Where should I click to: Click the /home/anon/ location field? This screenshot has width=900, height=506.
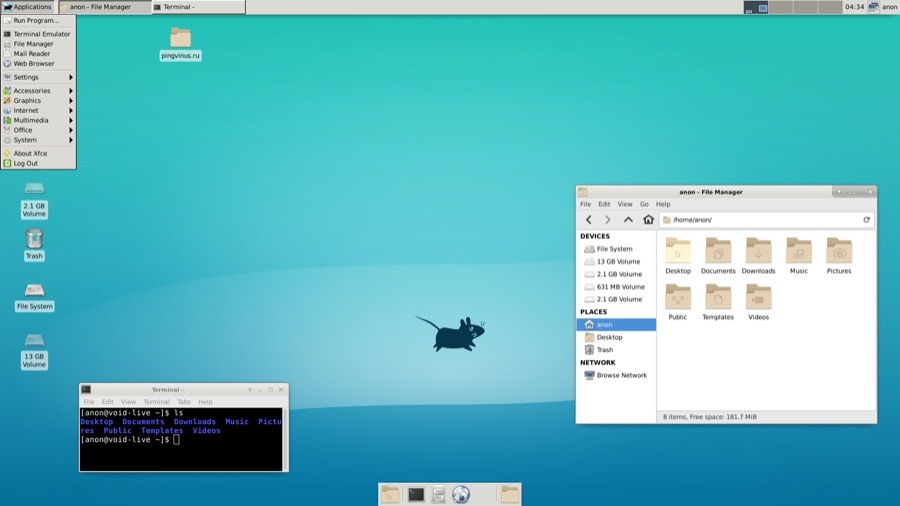[766, 220]
